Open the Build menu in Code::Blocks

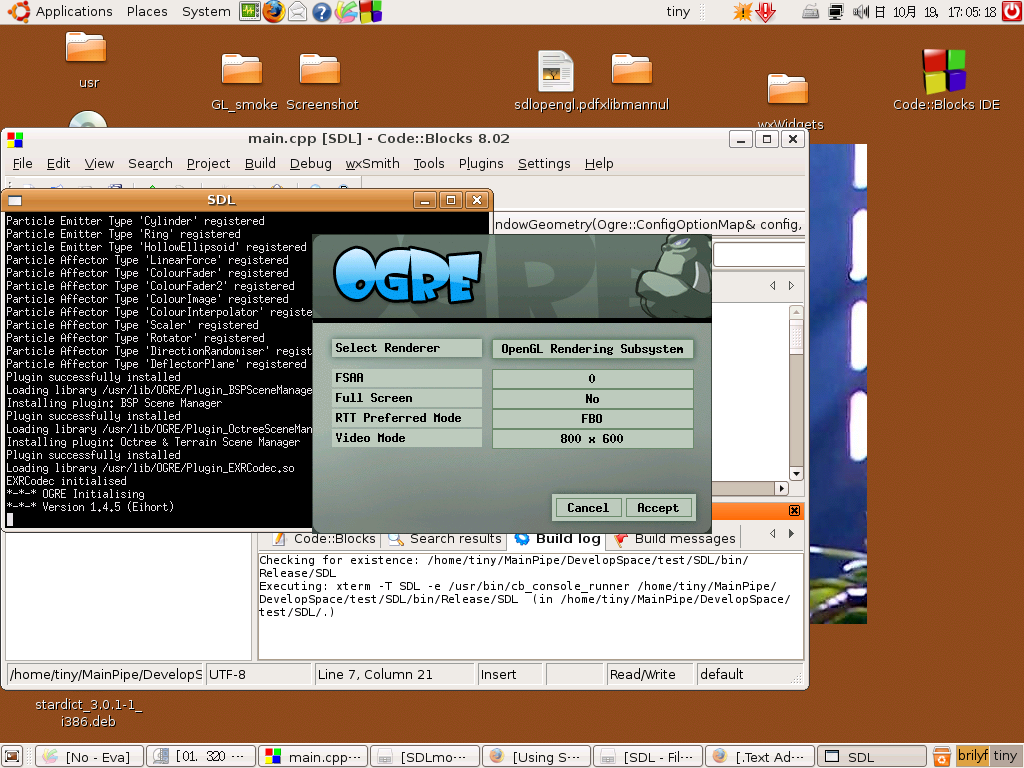coord(260,164)
